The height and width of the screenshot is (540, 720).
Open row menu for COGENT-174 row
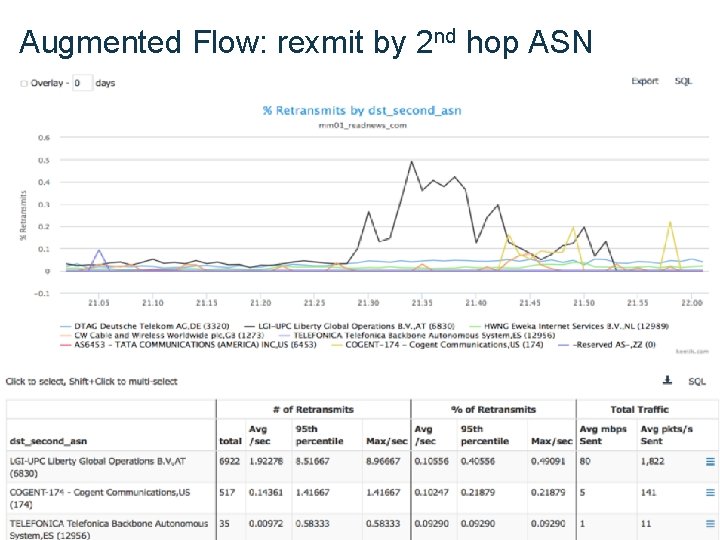[710, 493]
